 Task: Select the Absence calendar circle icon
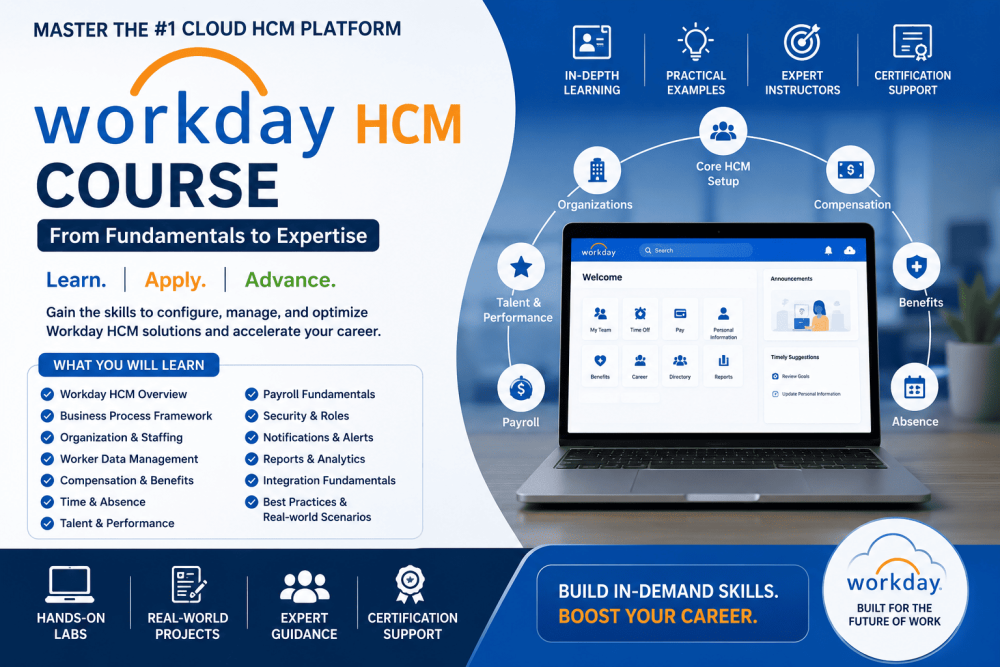[915, 387]
